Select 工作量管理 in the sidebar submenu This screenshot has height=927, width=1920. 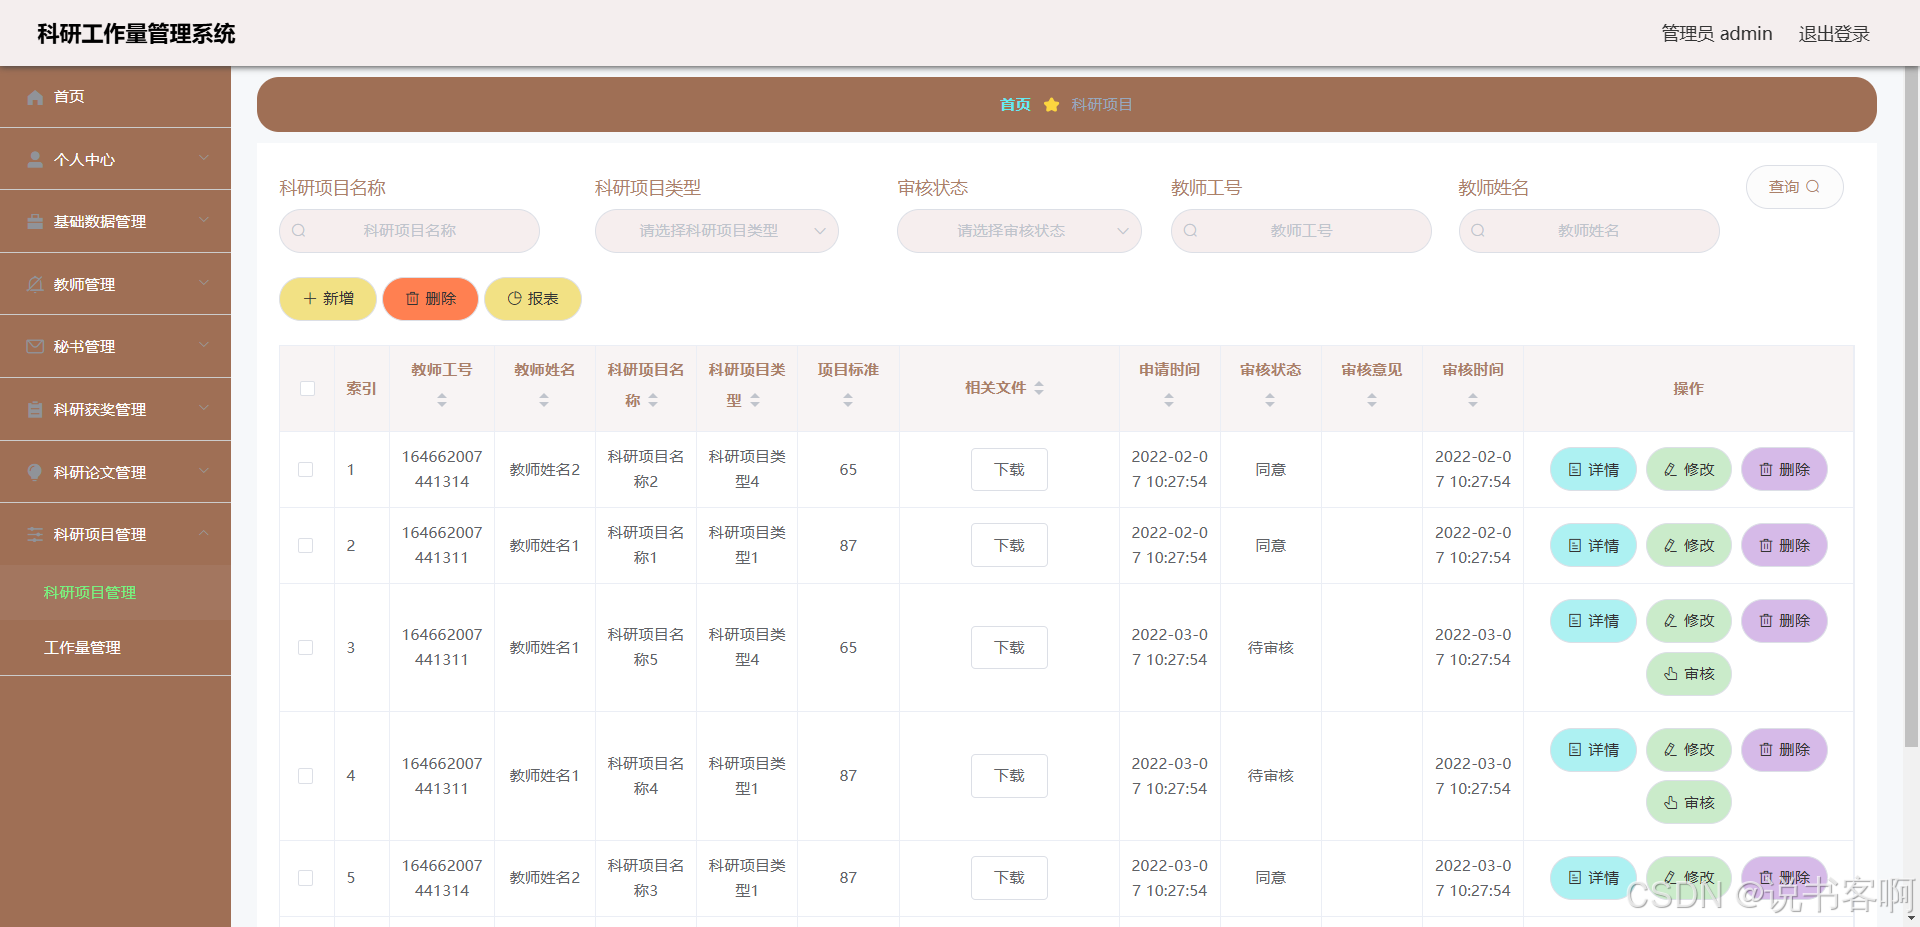tap(82, 648)
